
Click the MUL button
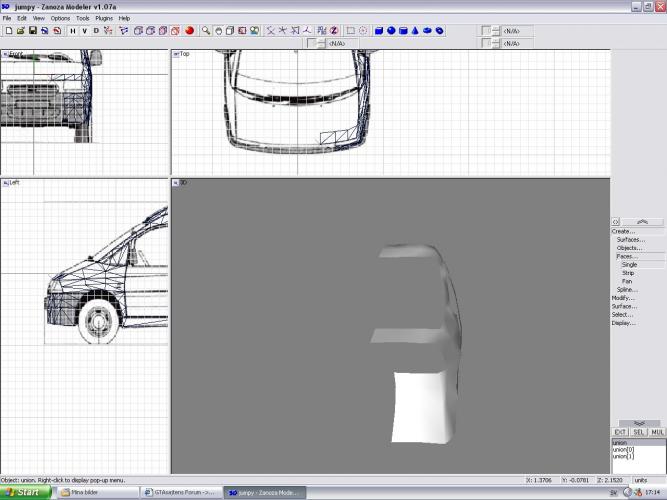coord(657,432)
